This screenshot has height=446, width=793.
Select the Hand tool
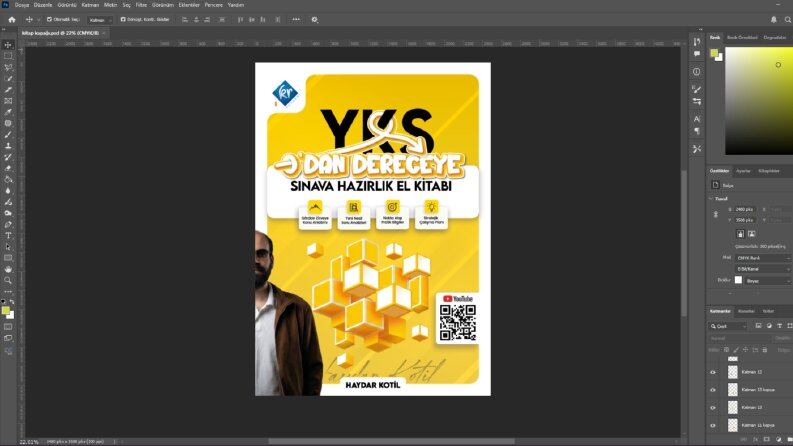(x=8, y=269)
